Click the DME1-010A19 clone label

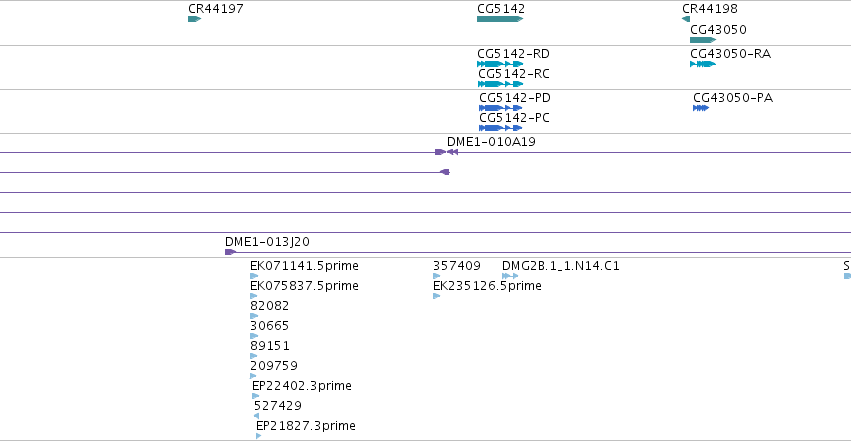(x=491, y=142)
